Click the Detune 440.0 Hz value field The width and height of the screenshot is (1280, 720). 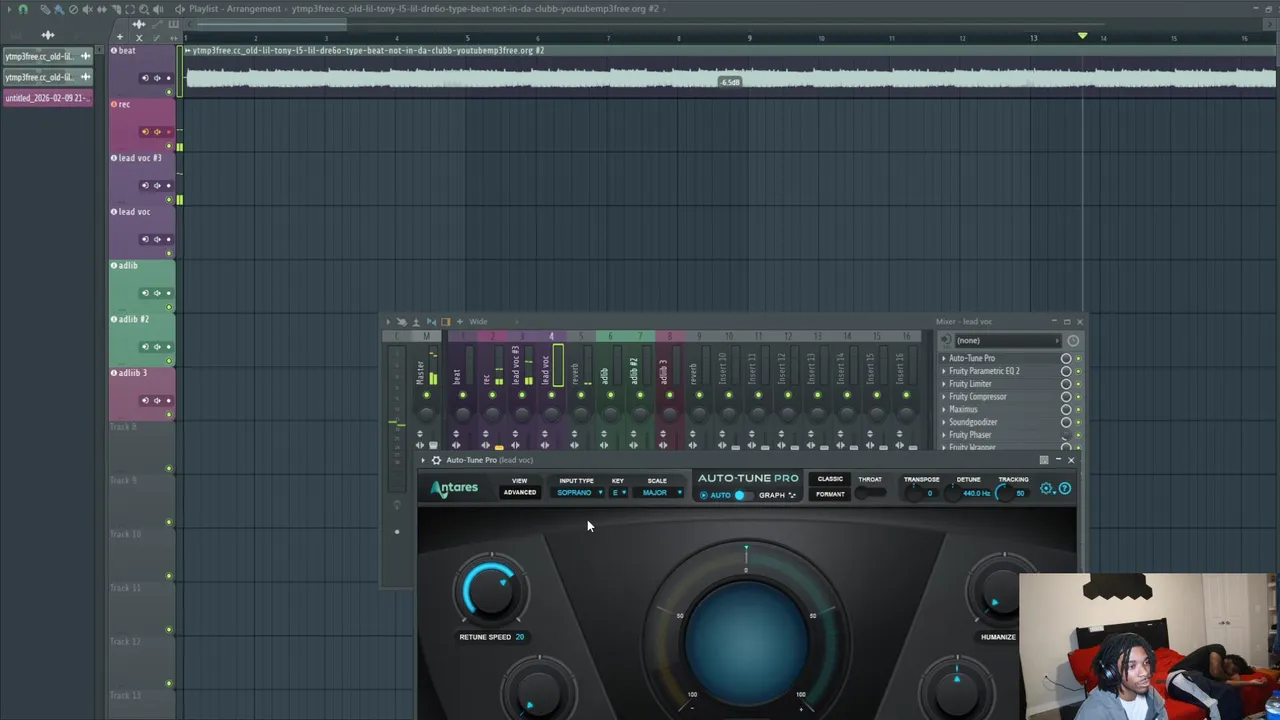976,493
